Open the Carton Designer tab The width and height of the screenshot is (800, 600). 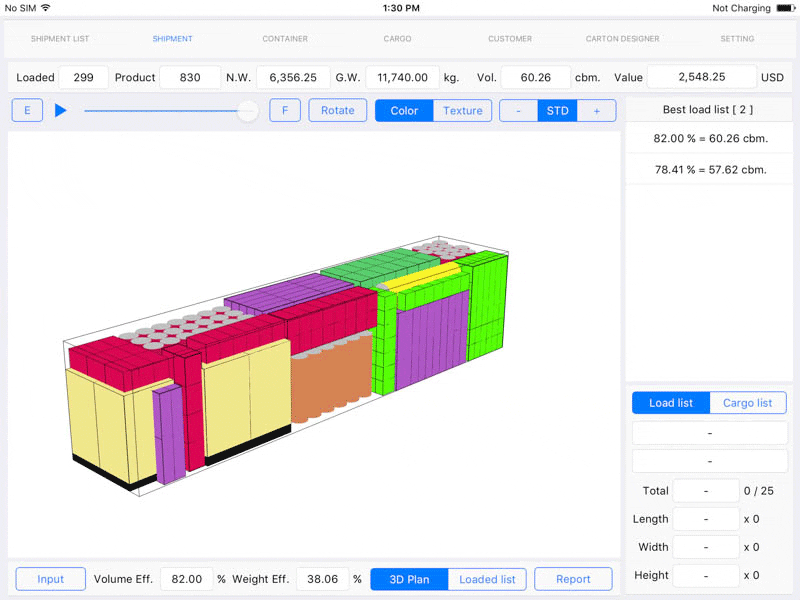pos(622,39)
